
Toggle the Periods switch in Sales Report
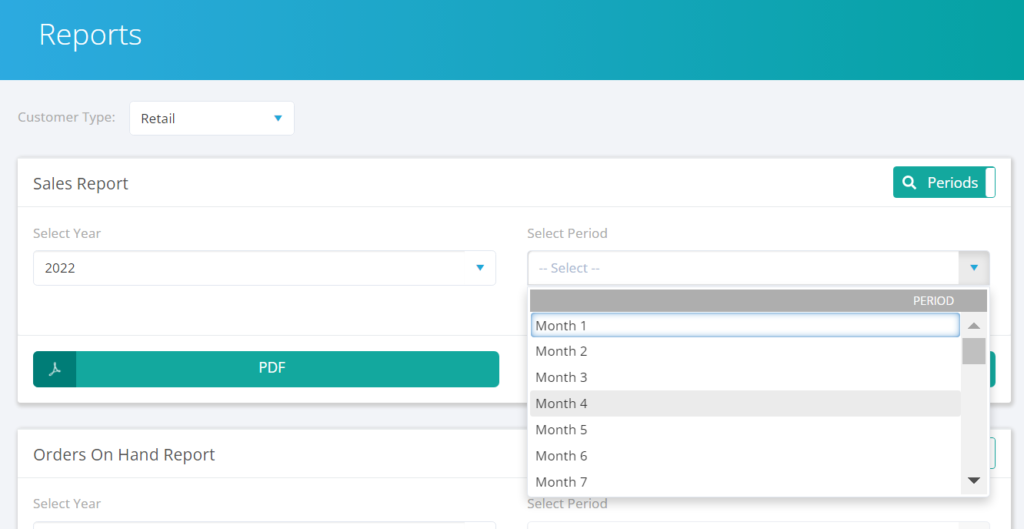point(990,182)
